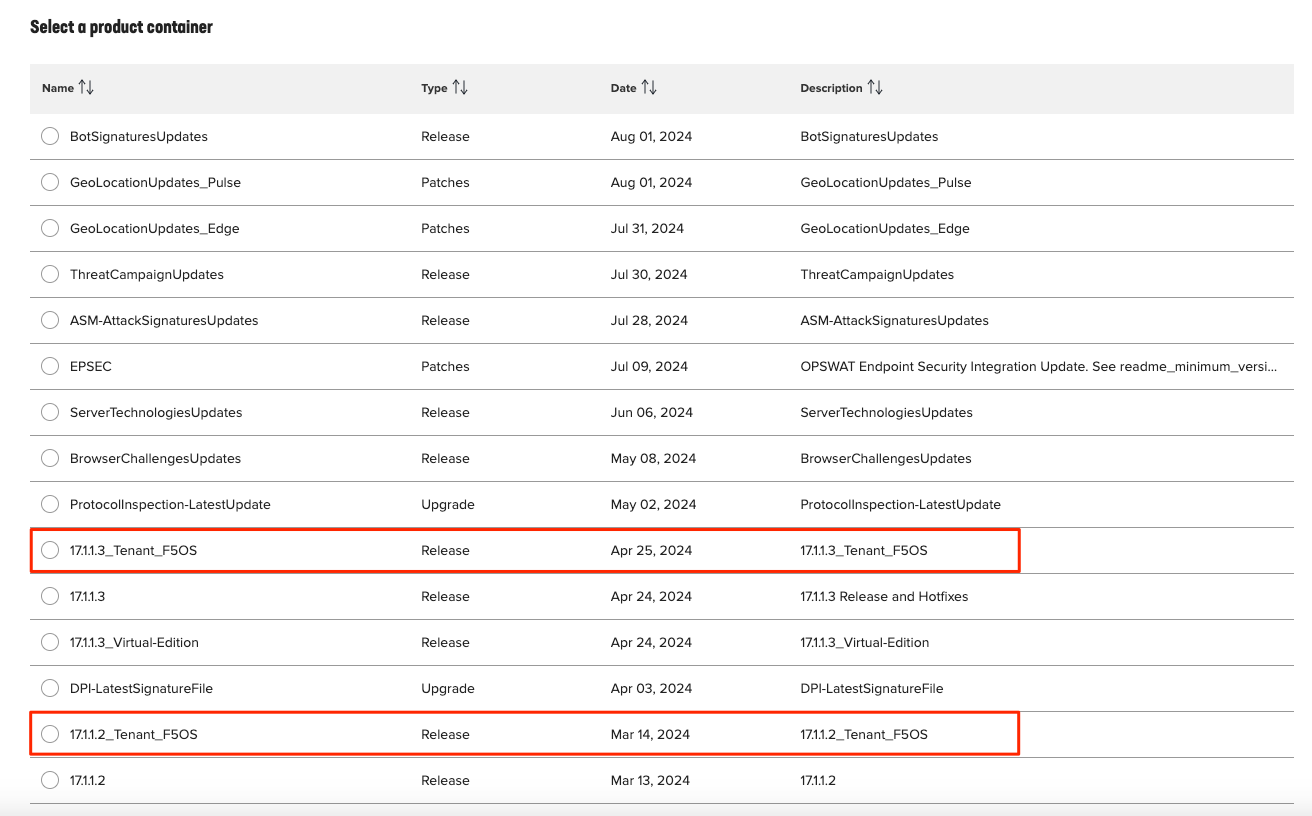This screenshot has width=1312, height=816.
Task: Click the Date column header label
Action: pos(623,88)
